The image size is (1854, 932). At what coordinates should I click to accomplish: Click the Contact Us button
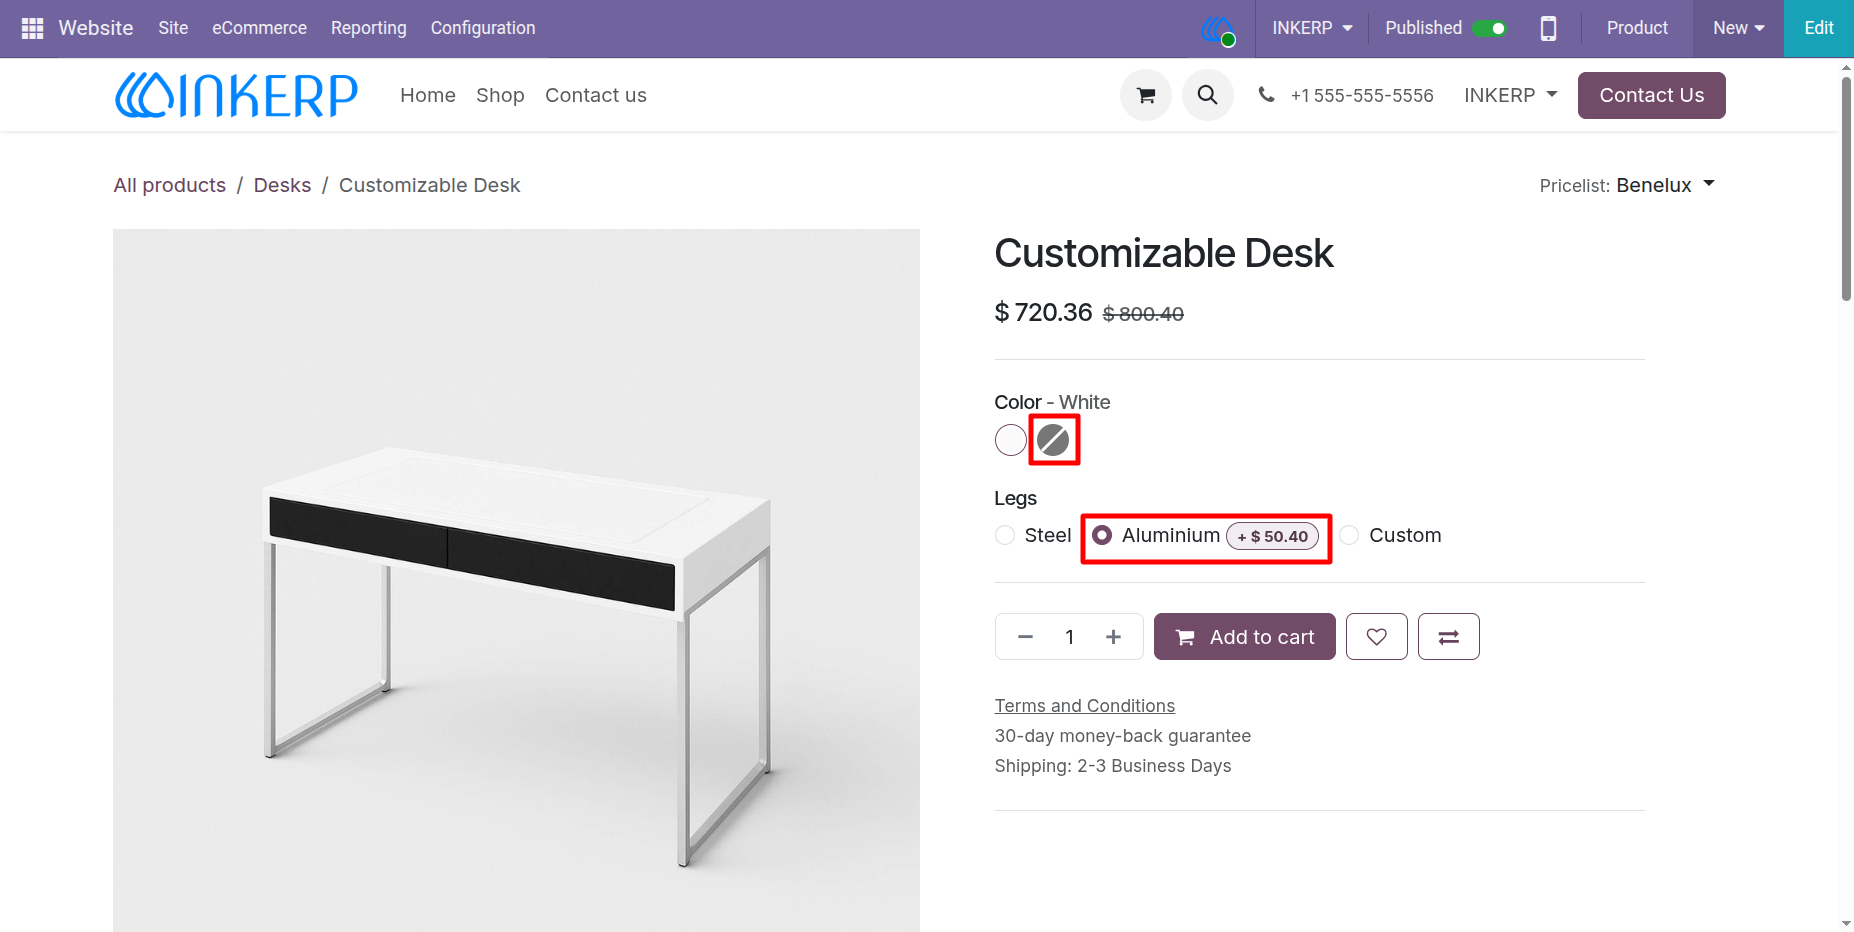pyautogui.click(x=1652, y=95)
